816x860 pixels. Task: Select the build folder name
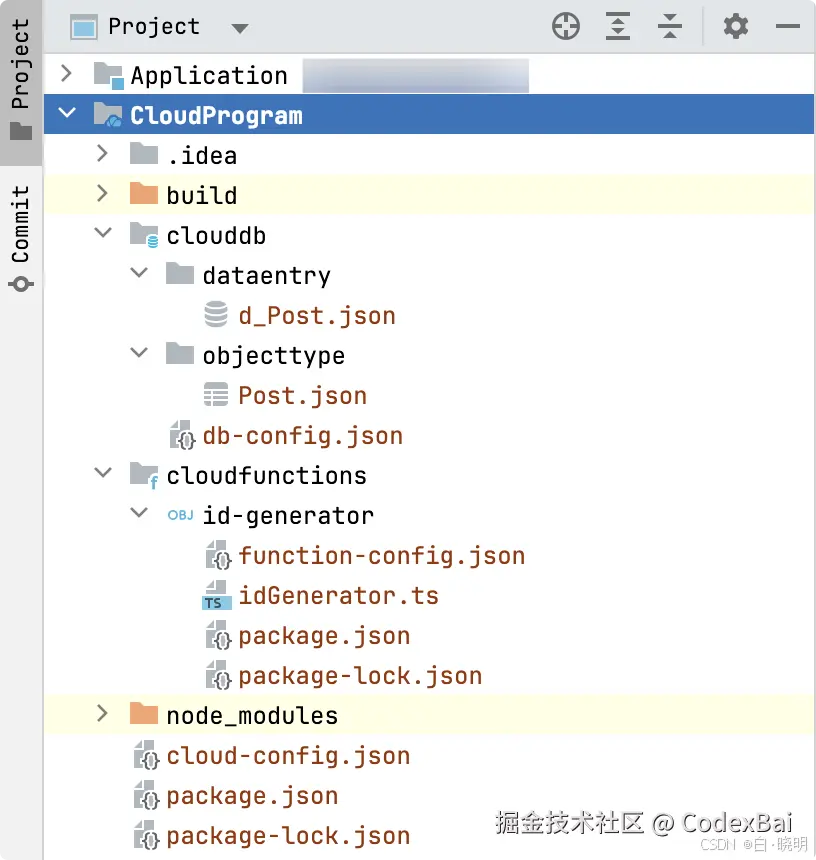[202, 195]
